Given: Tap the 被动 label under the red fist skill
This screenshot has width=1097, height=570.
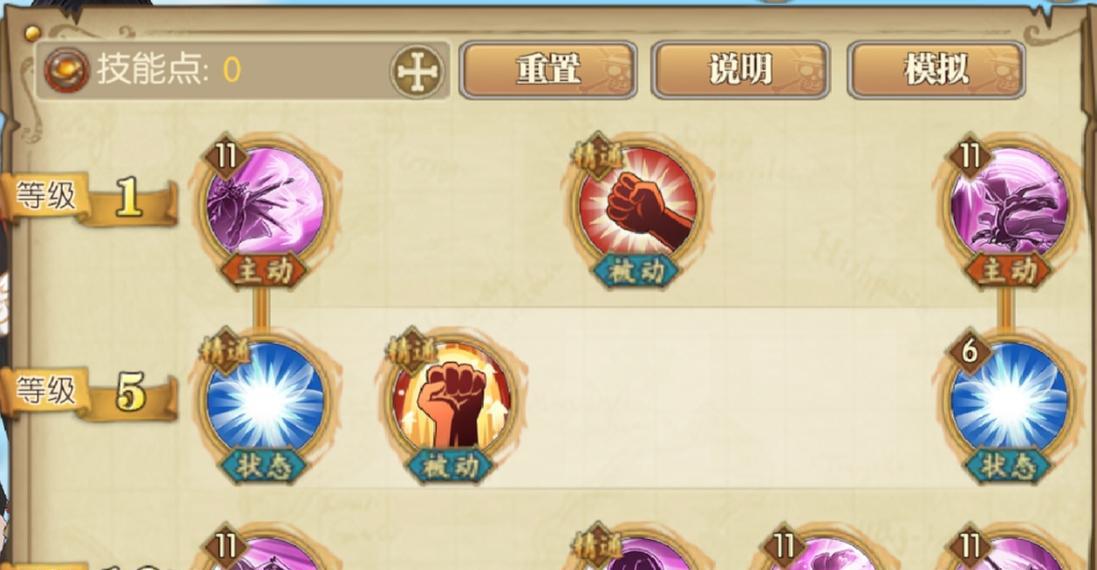Looking at the screenshot, I should 635,270.
